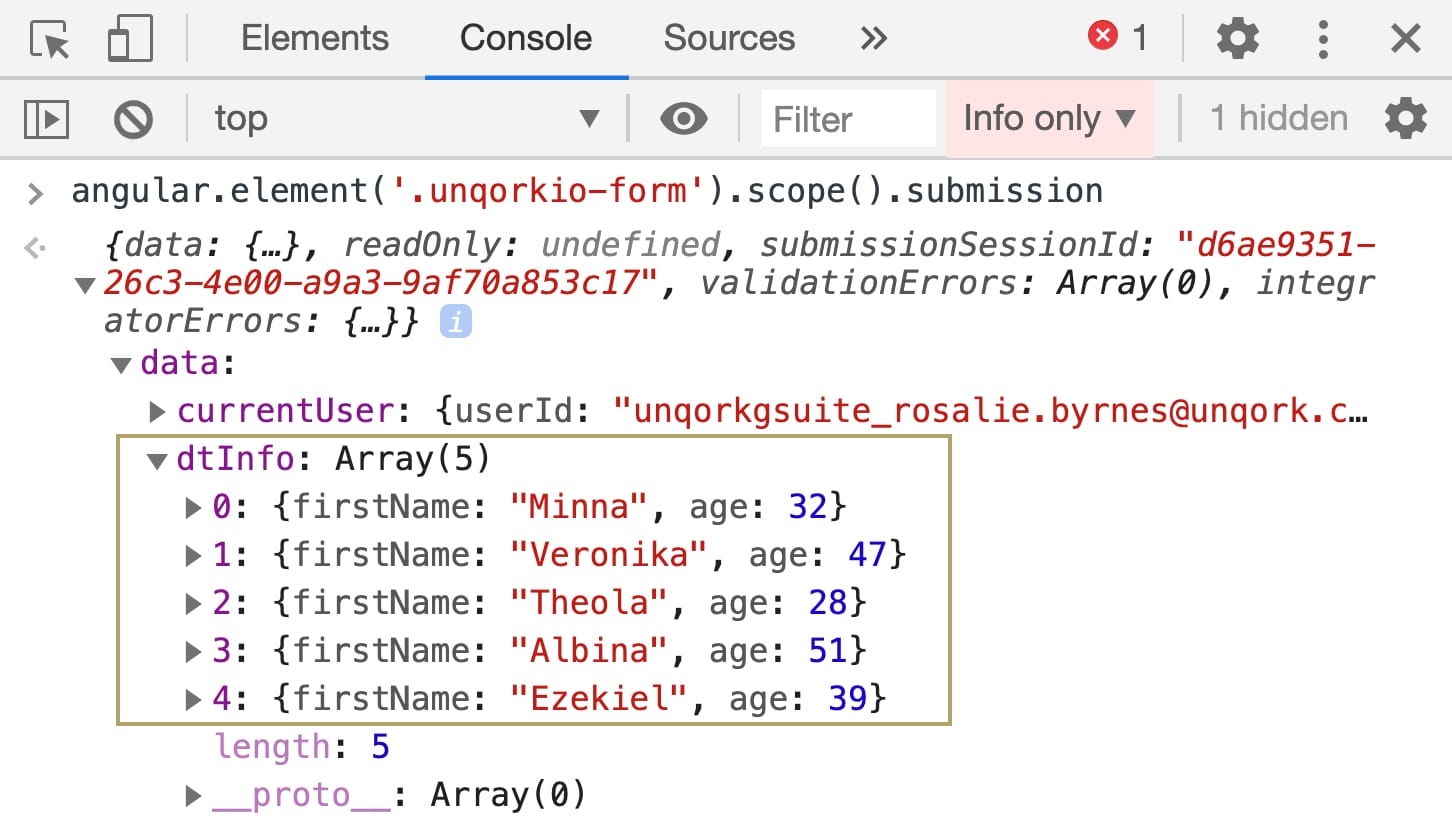This screenshot has width=1452, height=820.
Task: Click the age value 51
Action: point(828,651)
